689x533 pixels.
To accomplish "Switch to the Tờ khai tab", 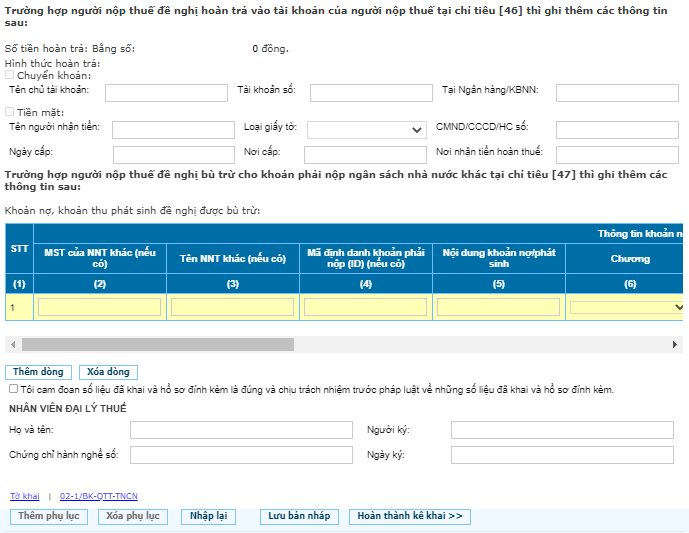I will tap(24, 496).
